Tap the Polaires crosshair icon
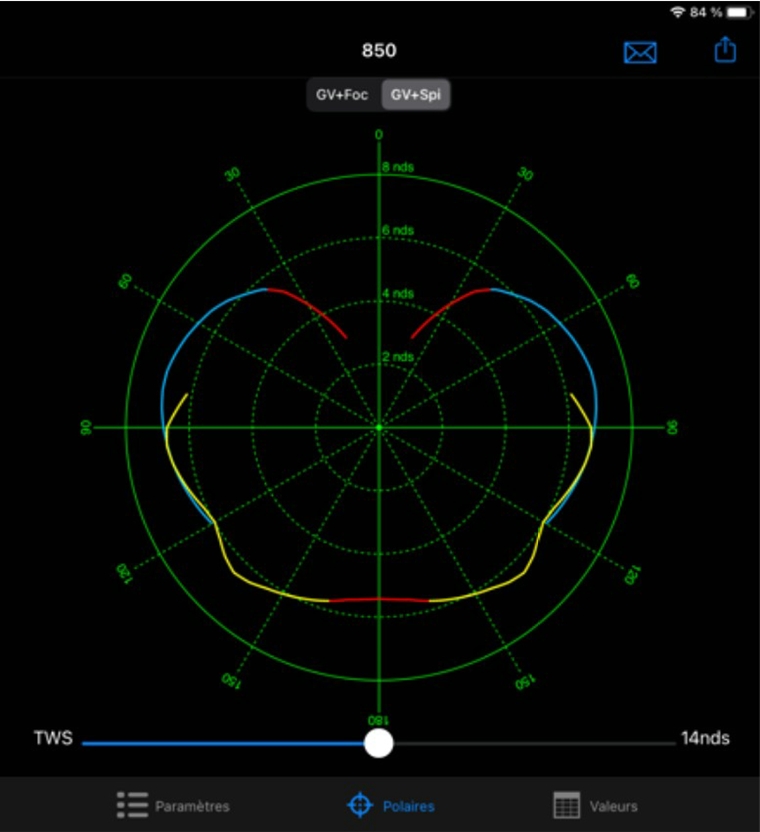The height and width of the screenshot is (832, 760). pyautogui.click(x=359, y=805)
